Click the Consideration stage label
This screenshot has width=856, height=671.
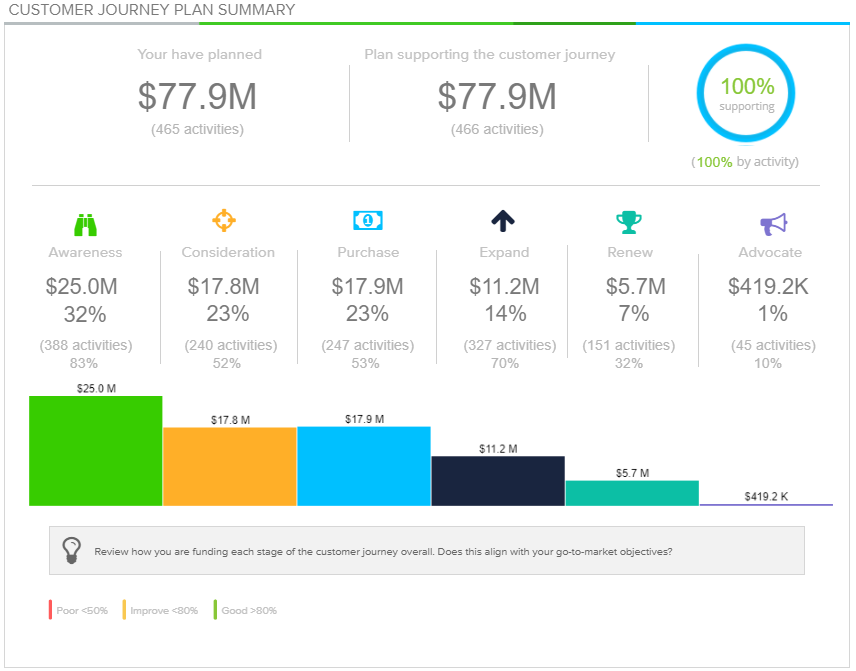(228, 252)
